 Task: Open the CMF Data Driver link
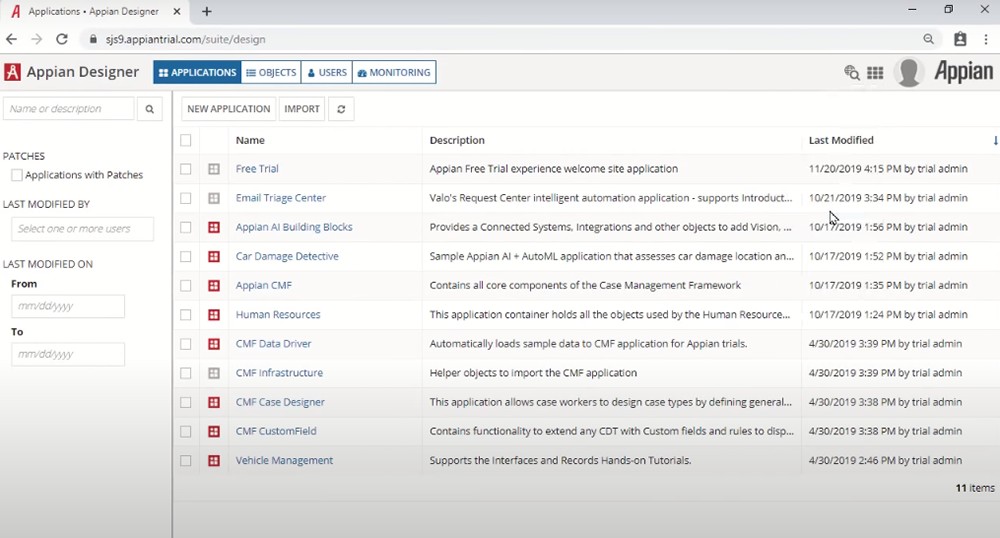(x=274, y=344)
